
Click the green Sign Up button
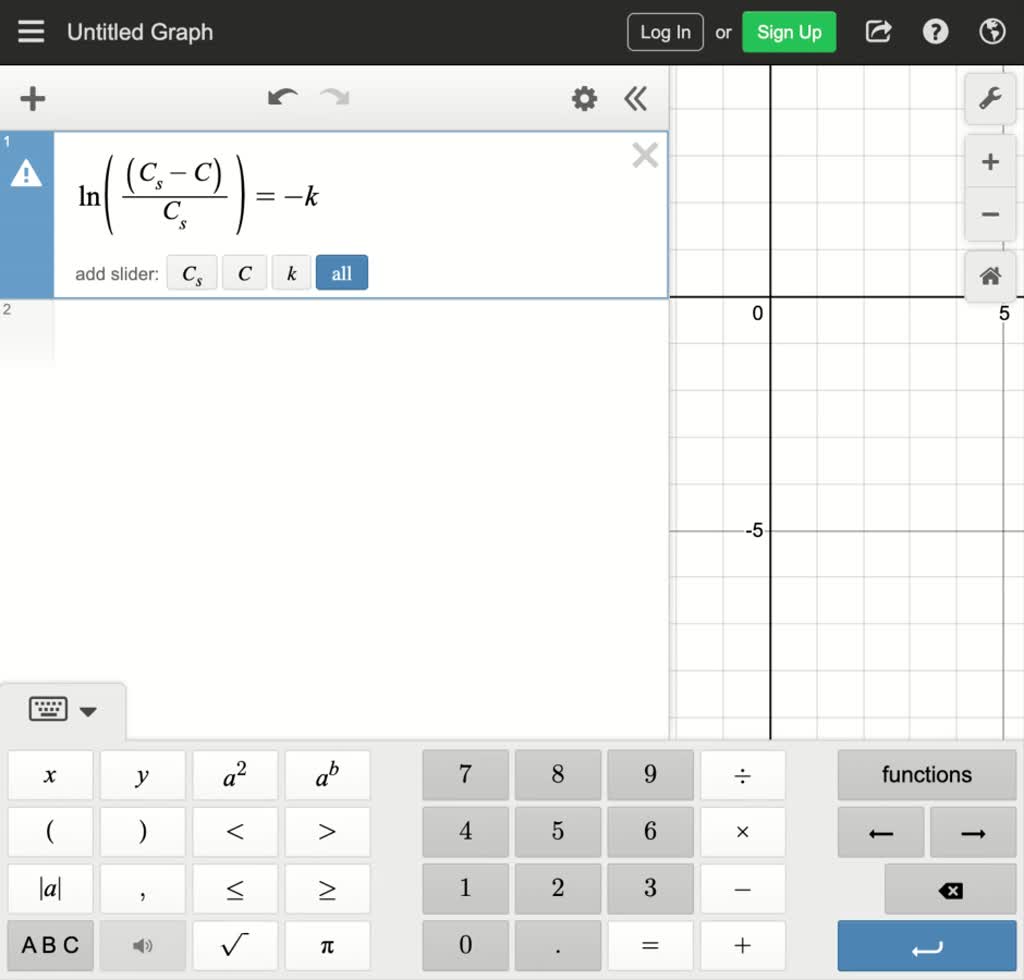789,32
